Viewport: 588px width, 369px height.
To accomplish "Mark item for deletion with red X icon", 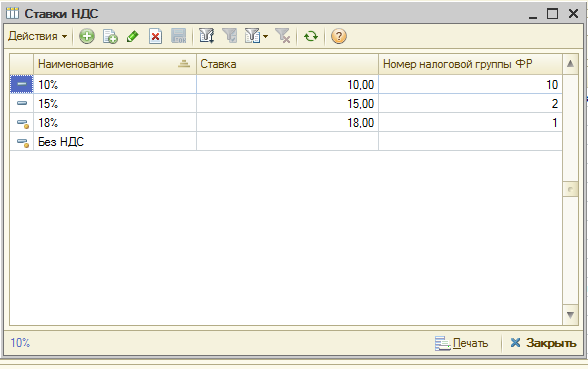I will (x=155, y=36).
